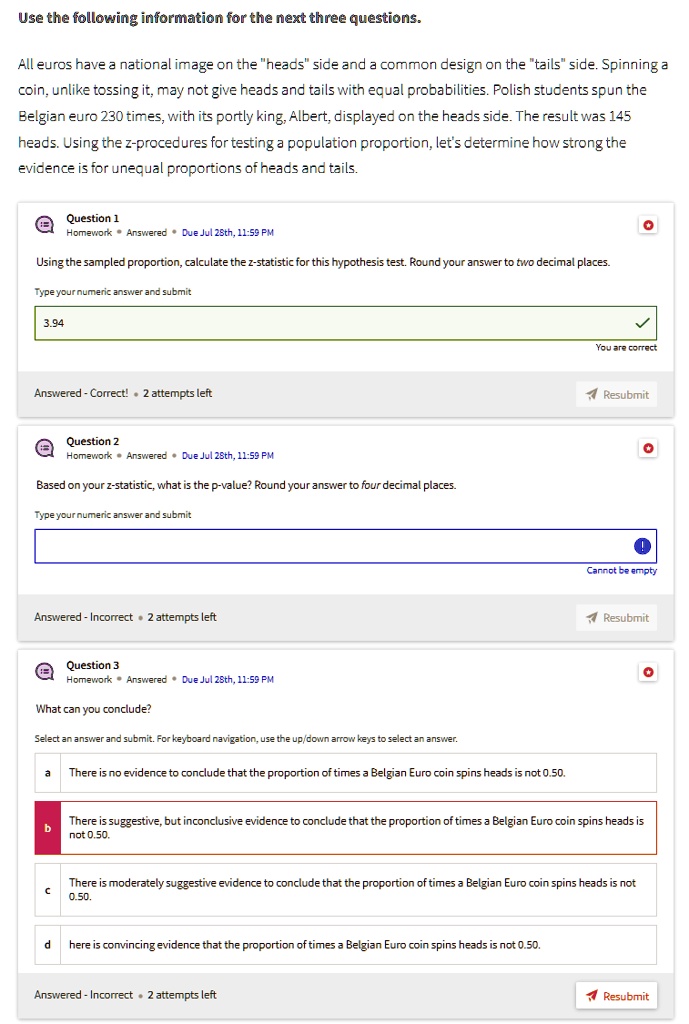Click Question 3 chat bubble icon
The height and width of the screenshot is (1024, 689).
click(45, 672)
